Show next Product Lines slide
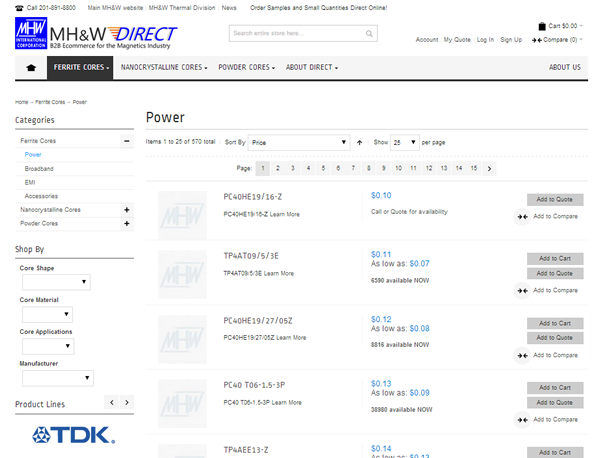This screenshot has height=458, width=600. click(127, 402)
